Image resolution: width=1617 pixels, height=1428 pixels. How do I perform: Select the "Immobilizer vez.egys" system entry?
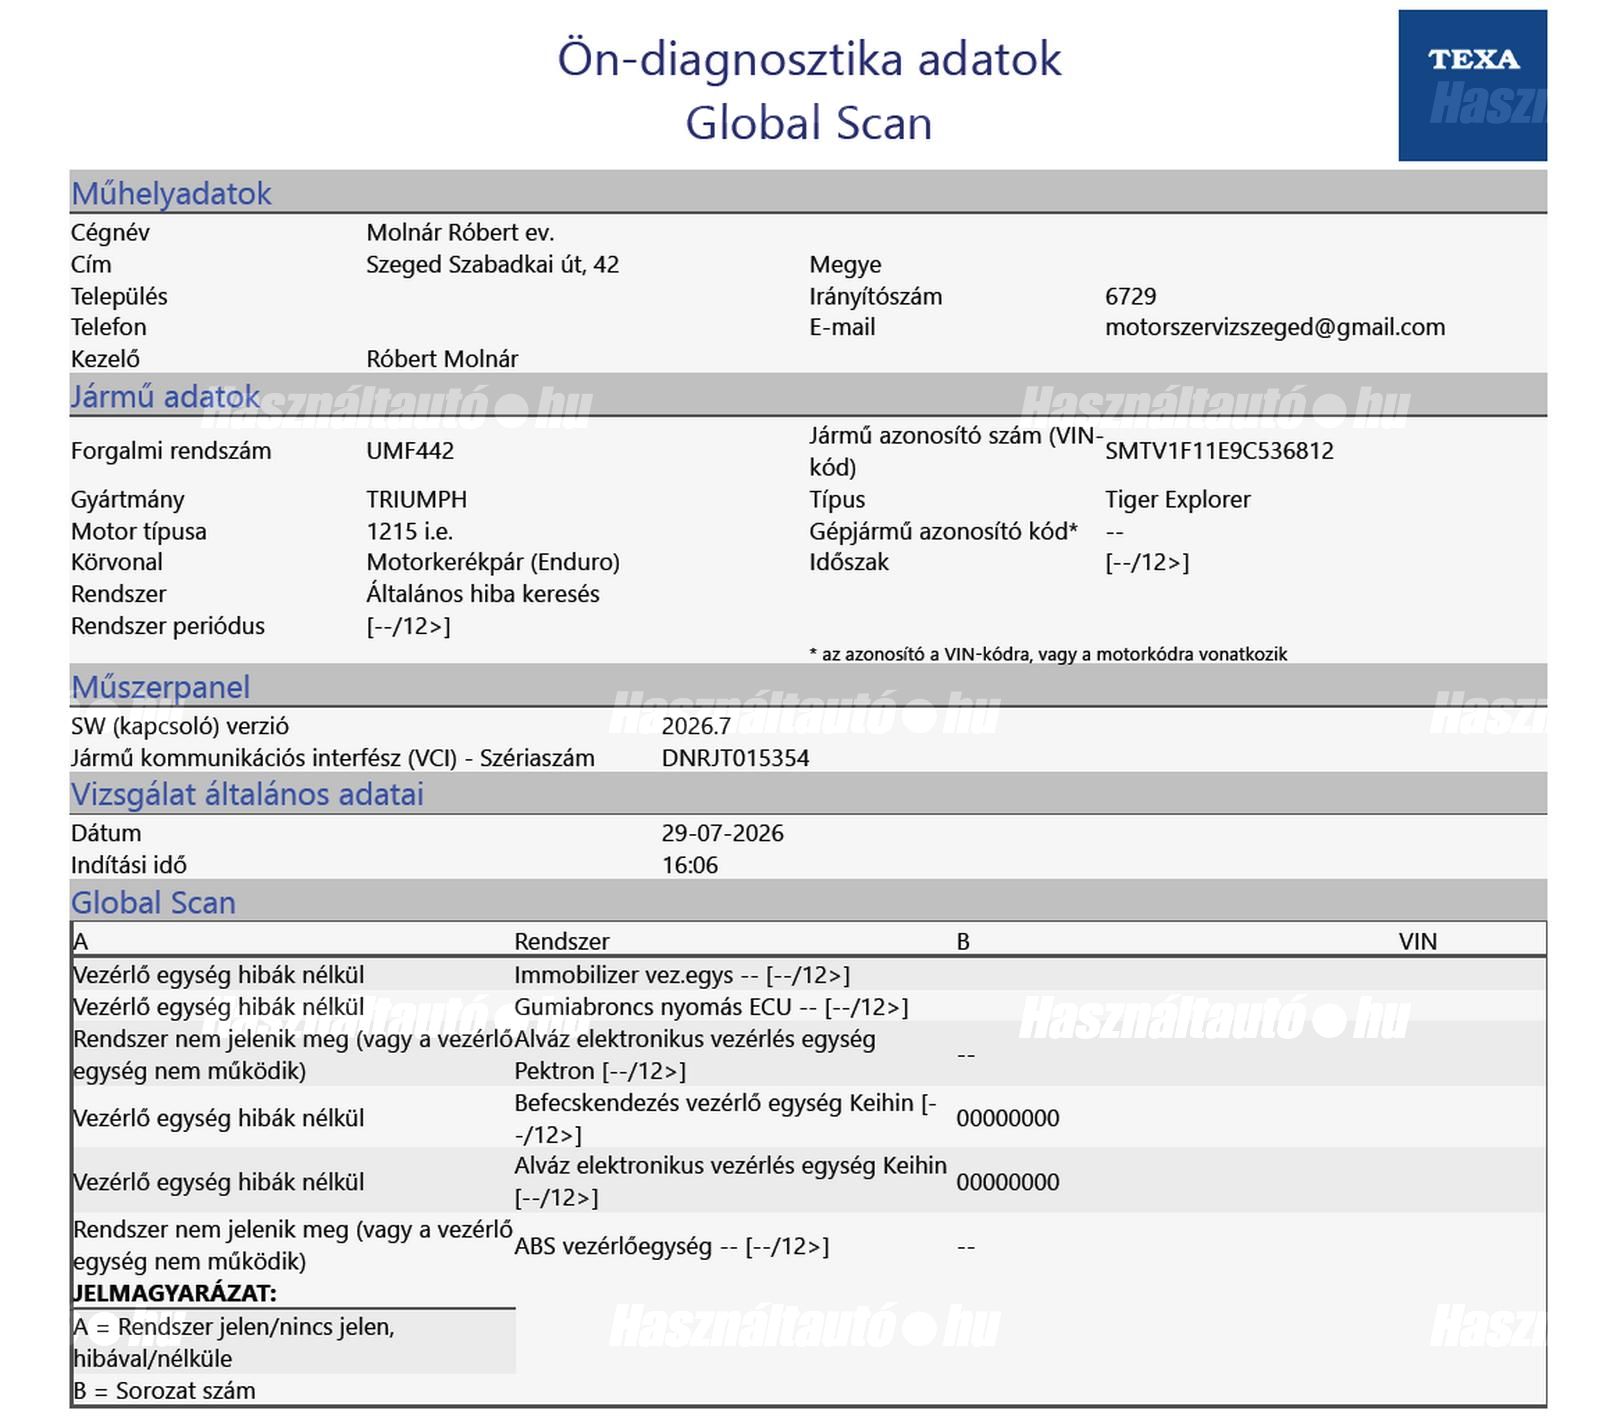pyautogui.click(x=682, y=976)
